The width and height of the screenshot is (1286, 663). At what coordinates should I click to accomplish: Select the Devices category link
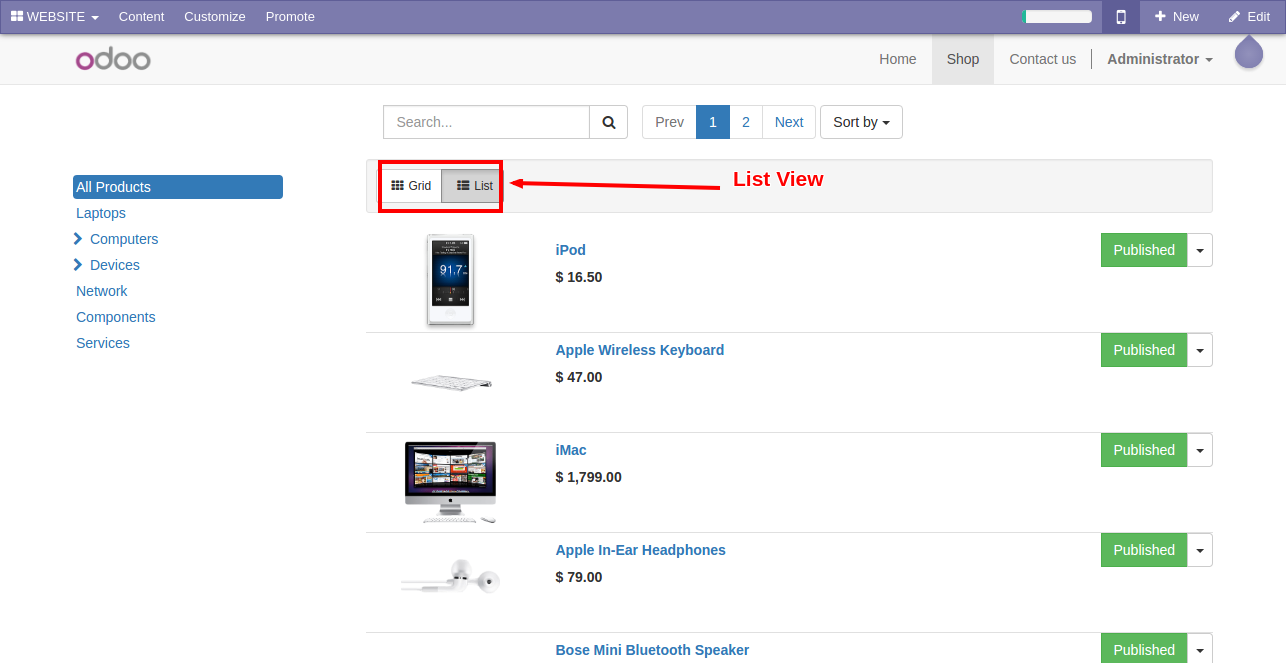(x=115, y=265)
